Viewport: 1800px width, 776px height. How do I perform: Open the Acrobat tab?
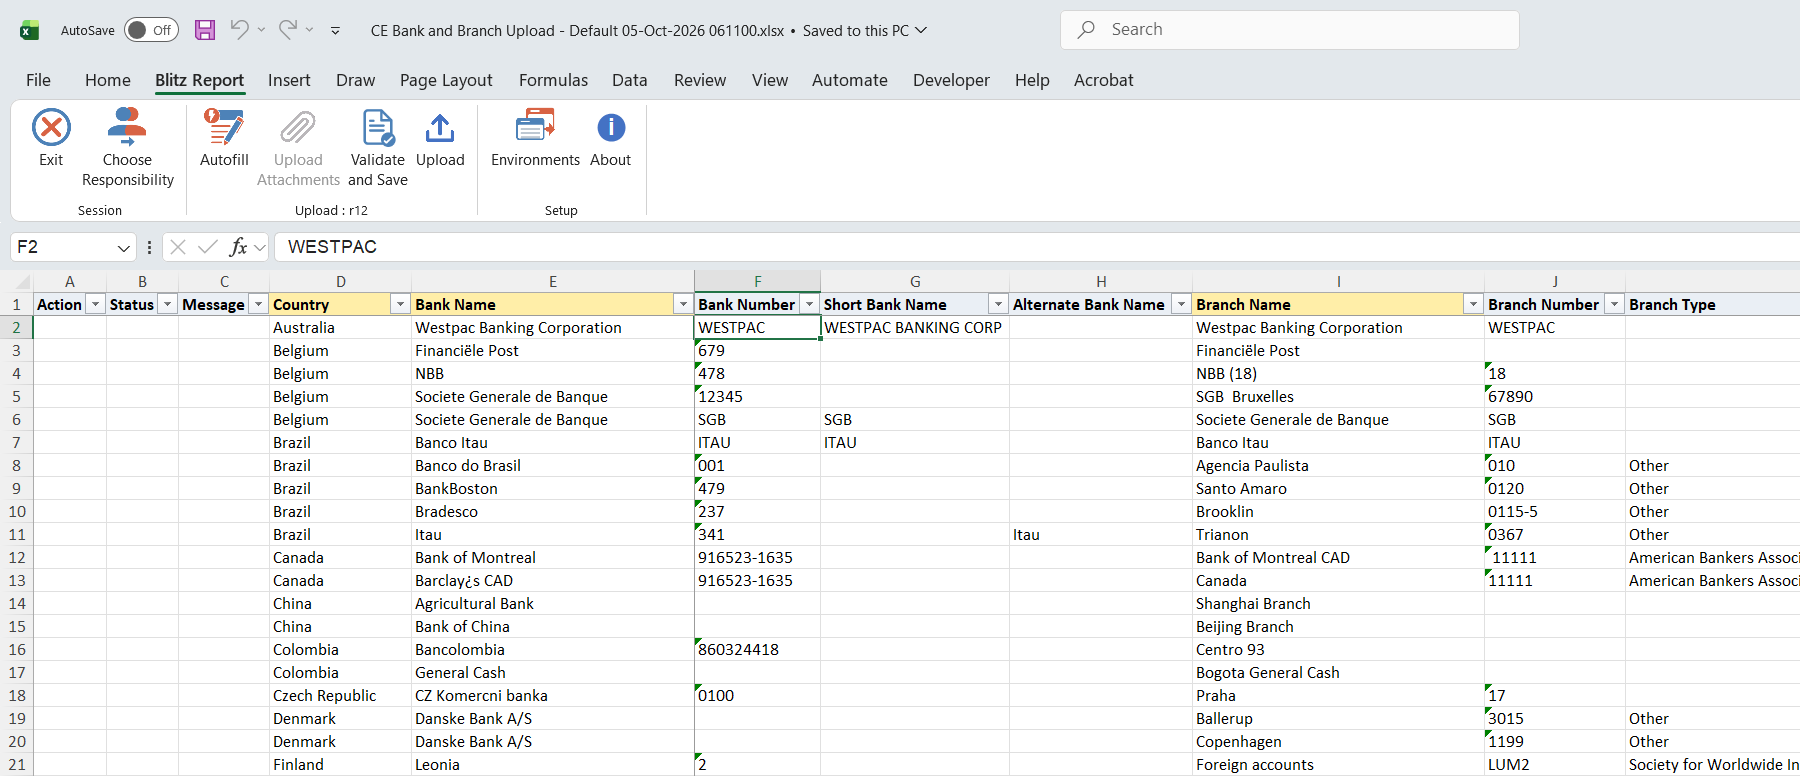coord(1104,80)
